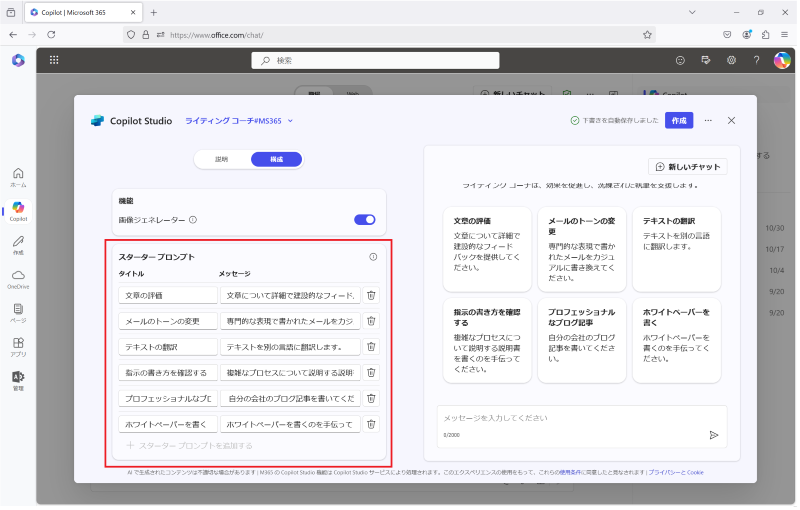Open a new browser tab
Image resolution: width=800 pixels, height=510 pixels.
coord(154,12)
